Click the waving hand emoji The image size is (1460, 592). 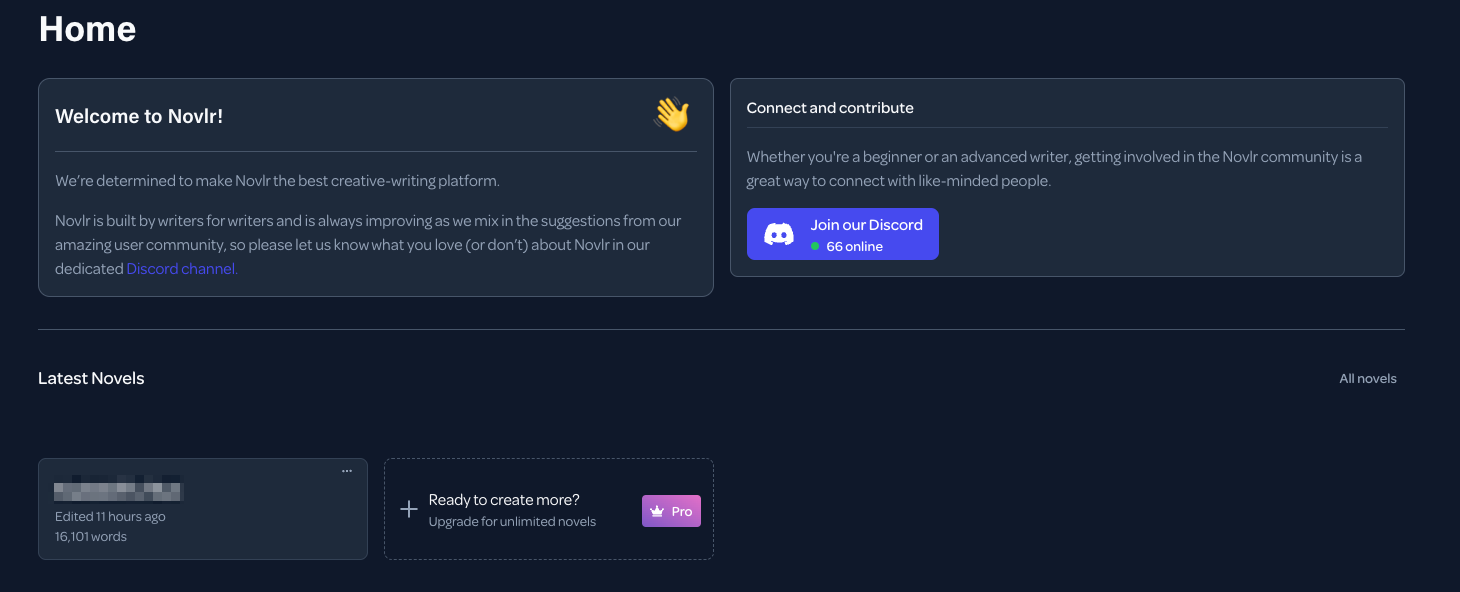[671, 114]
